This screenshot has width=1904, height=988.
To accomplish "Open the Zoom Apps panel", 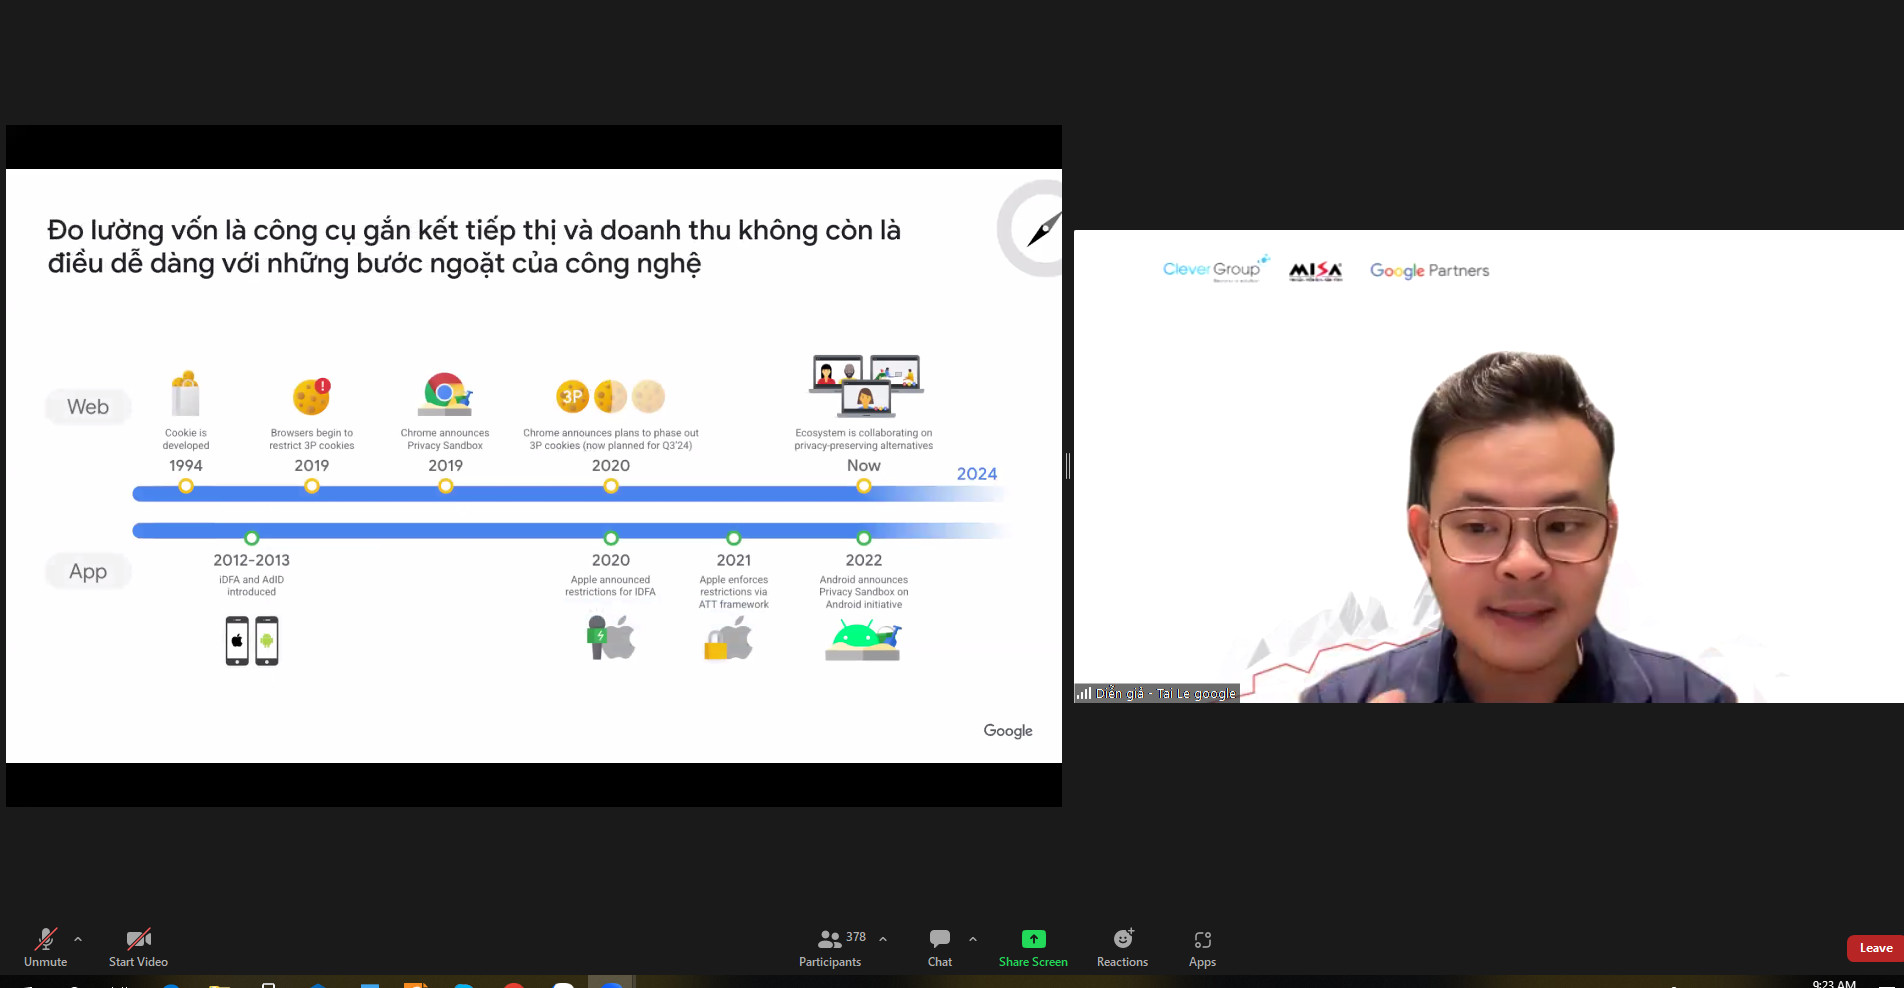I will pos(1202,946).
